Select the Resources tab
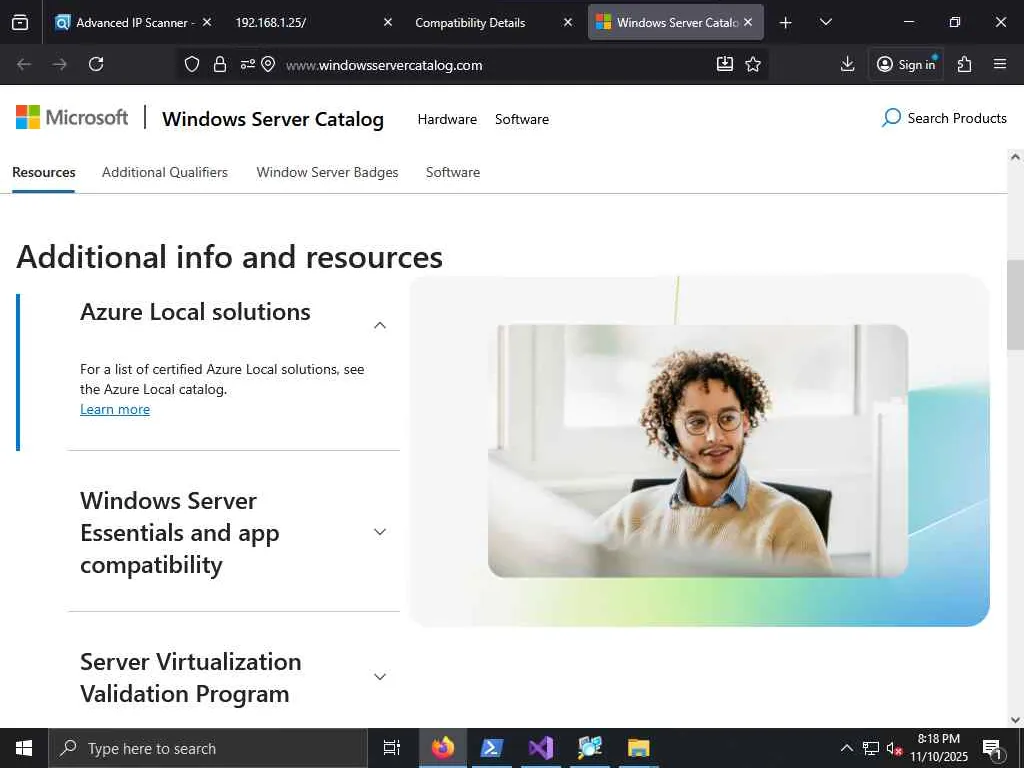The image size is (1024, 768). (x=44, y=172)
